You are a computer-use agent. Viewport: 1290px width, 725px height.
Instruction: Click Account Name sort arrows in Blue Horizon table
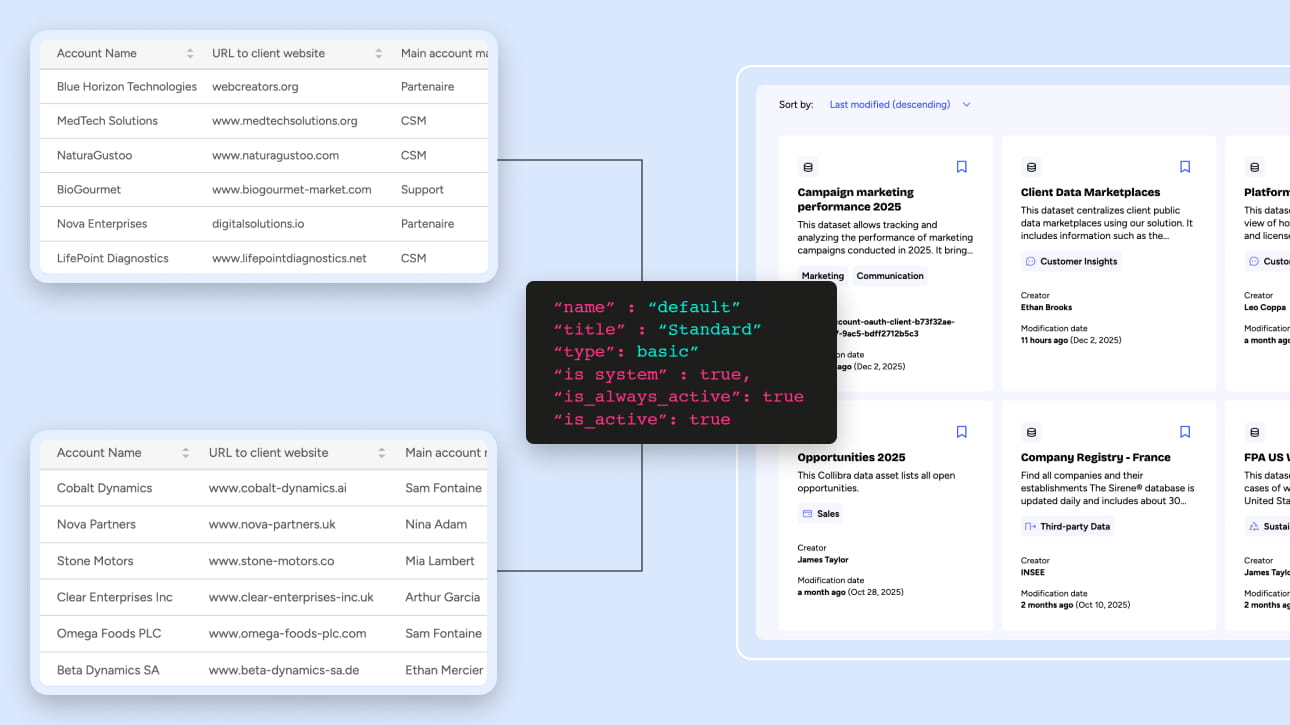click(190, 53)
